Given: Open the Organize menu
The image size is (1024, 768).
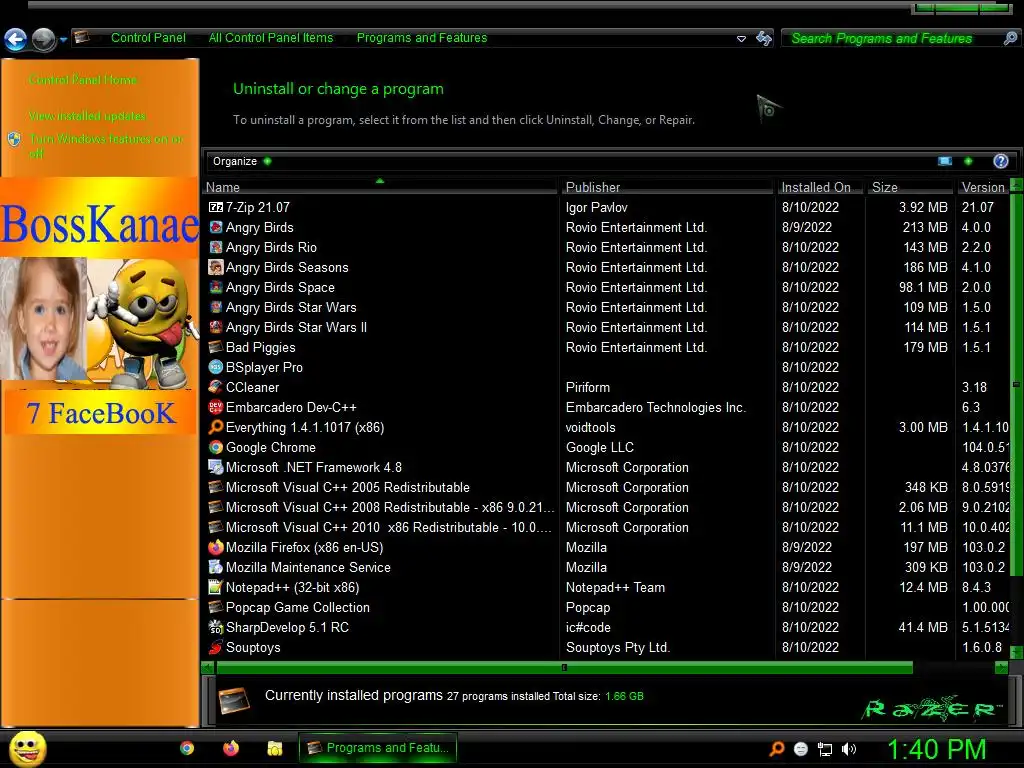Looking at the screenshot, I should tap(242, 161).
